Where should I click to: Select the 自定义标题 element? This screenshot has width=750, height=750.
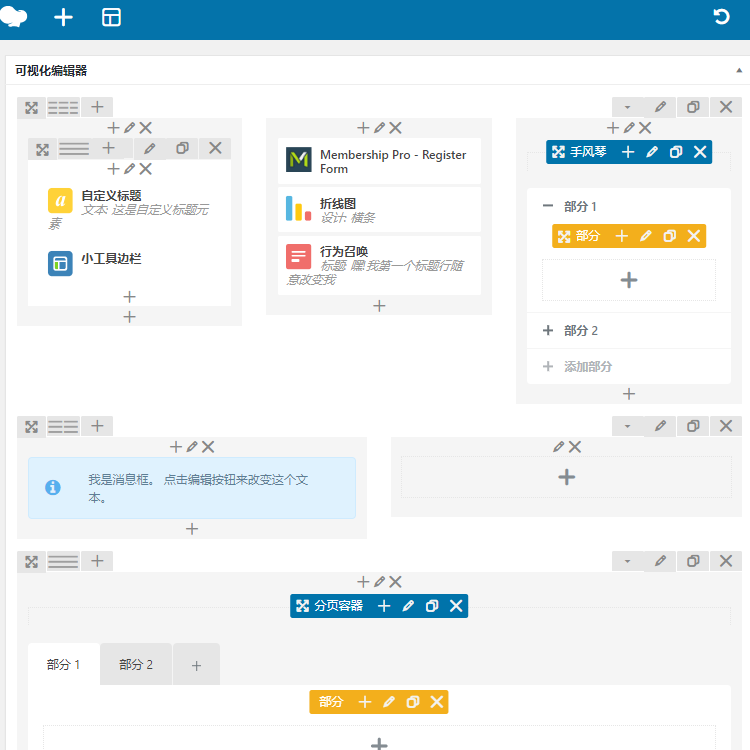tap(129, 209)
